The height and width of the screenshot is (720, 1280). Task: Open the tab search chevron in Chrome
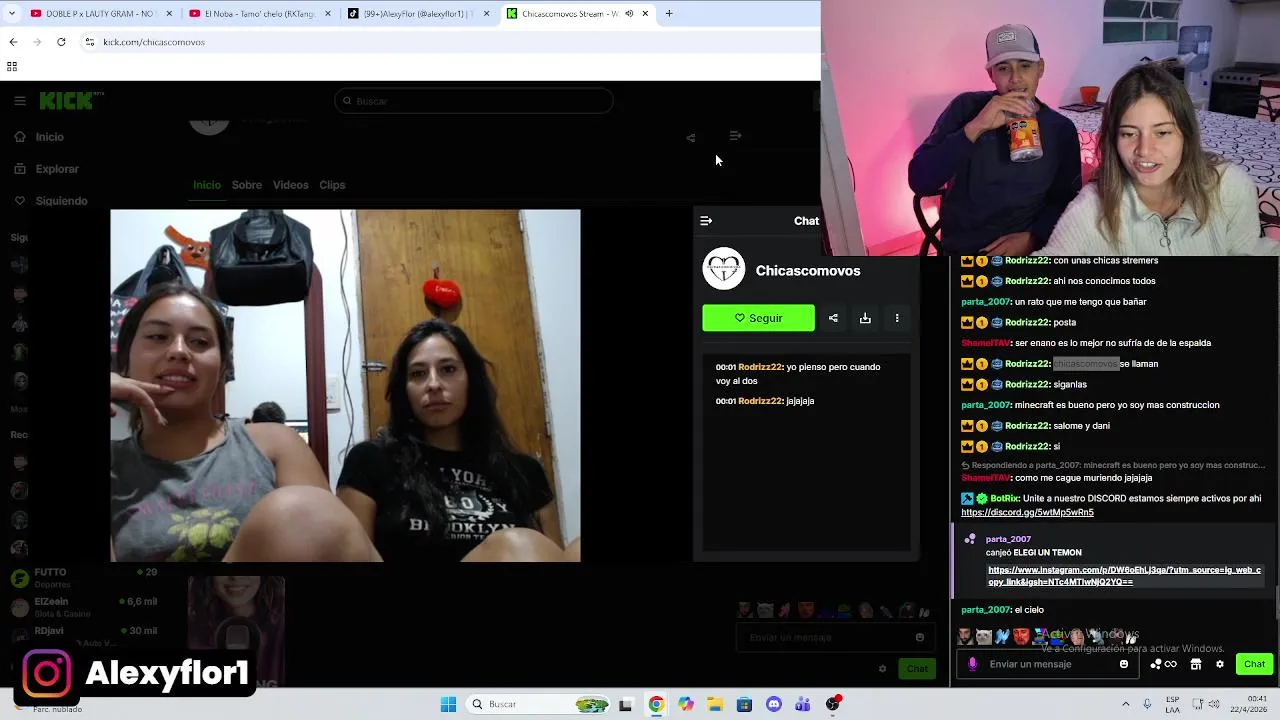[12, 14]
